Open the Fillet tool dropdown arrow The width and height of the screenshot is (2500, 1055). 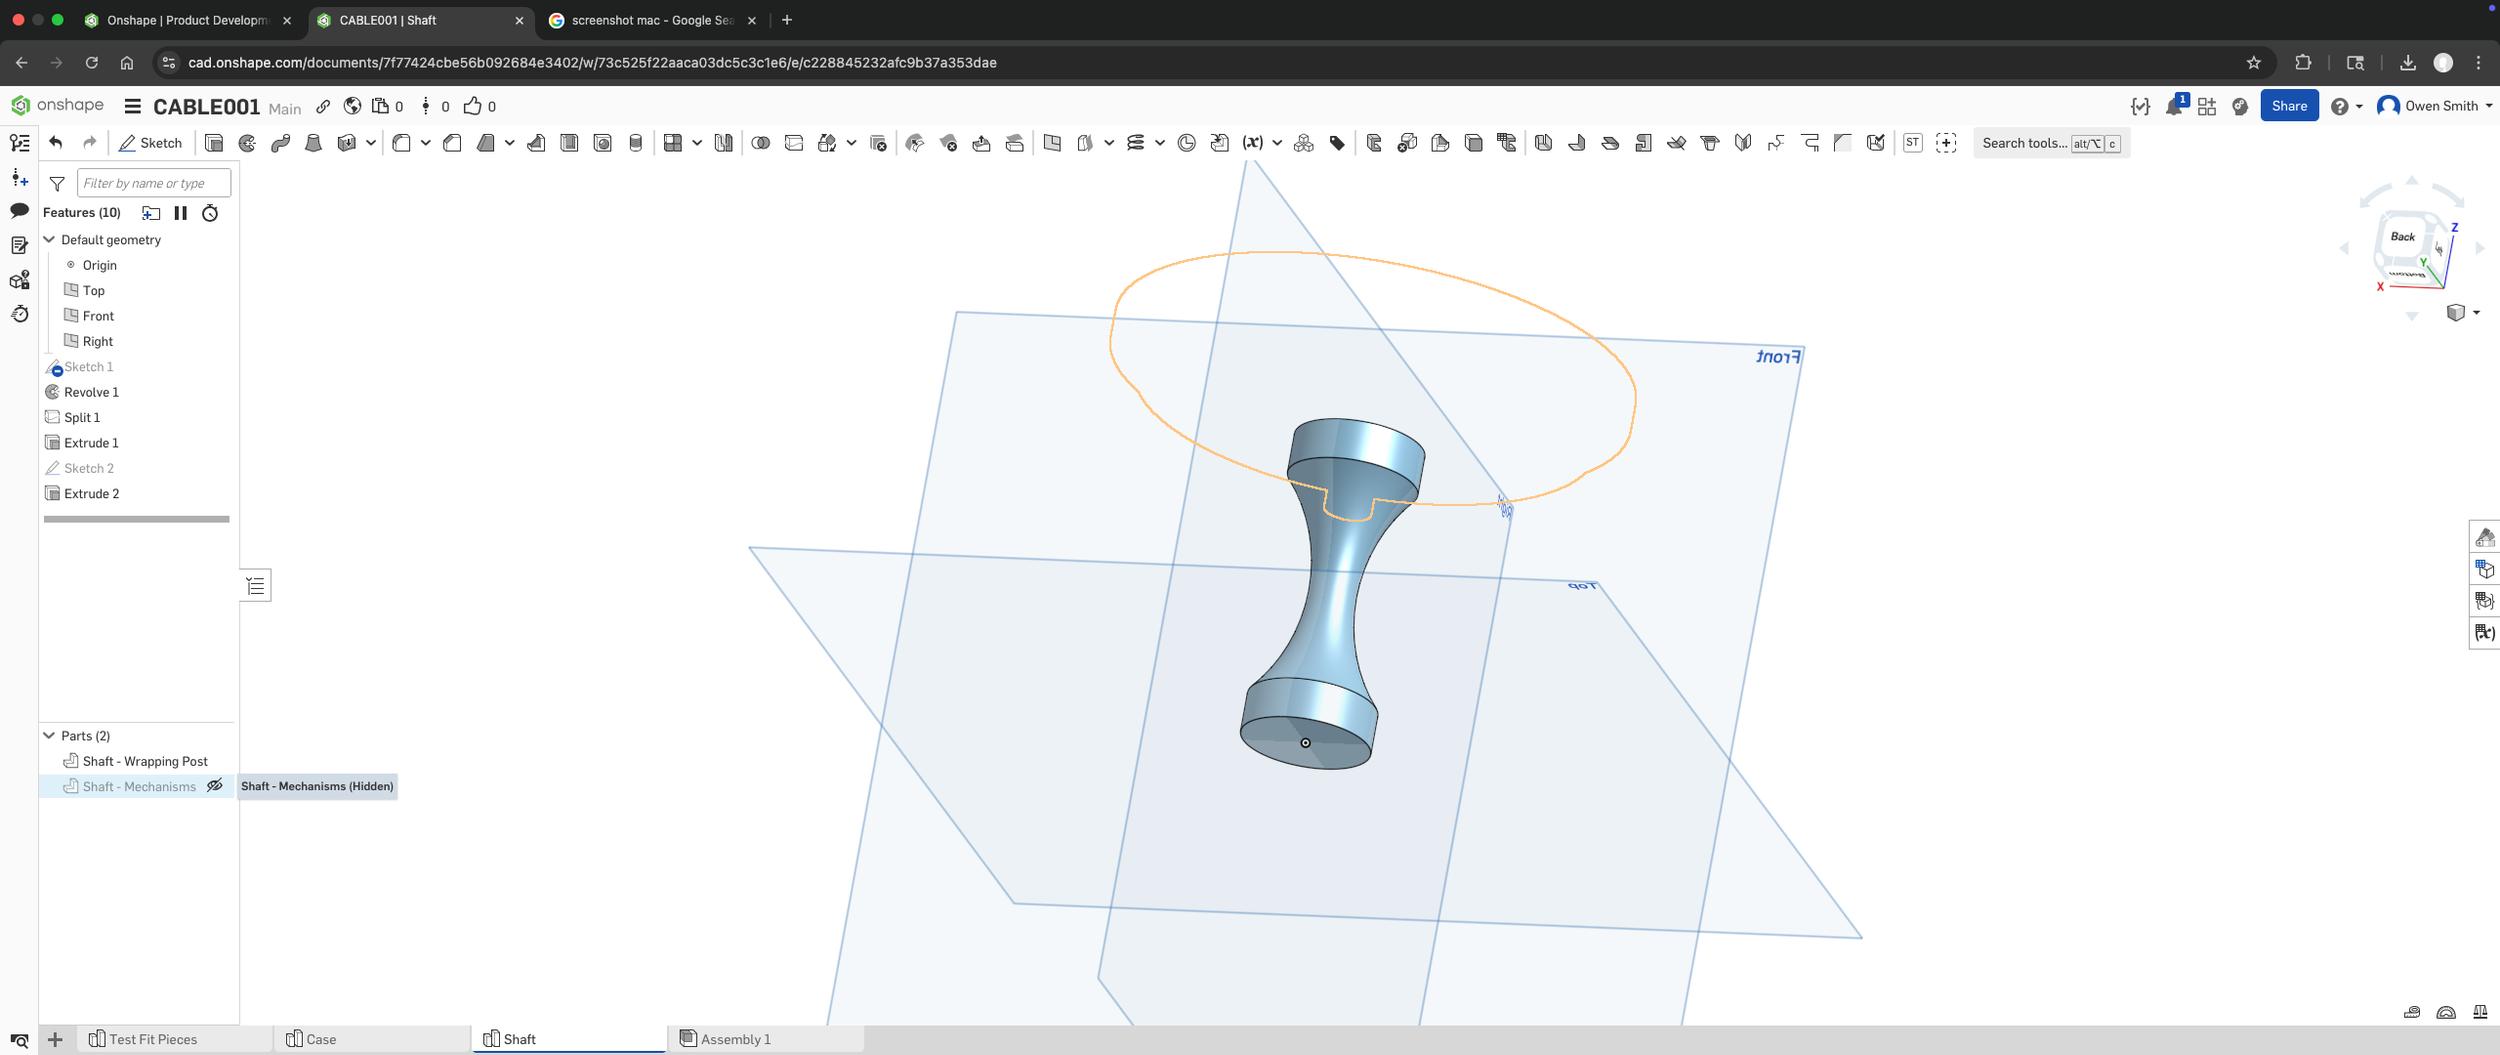tap(425, 143)
